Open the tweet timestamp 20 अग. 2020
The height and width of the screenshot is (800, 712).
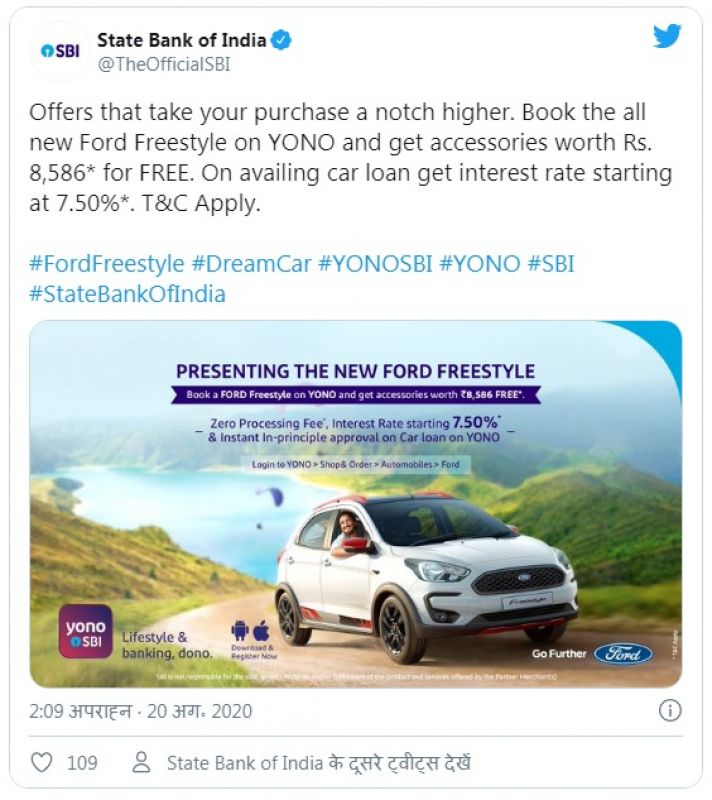199,711
